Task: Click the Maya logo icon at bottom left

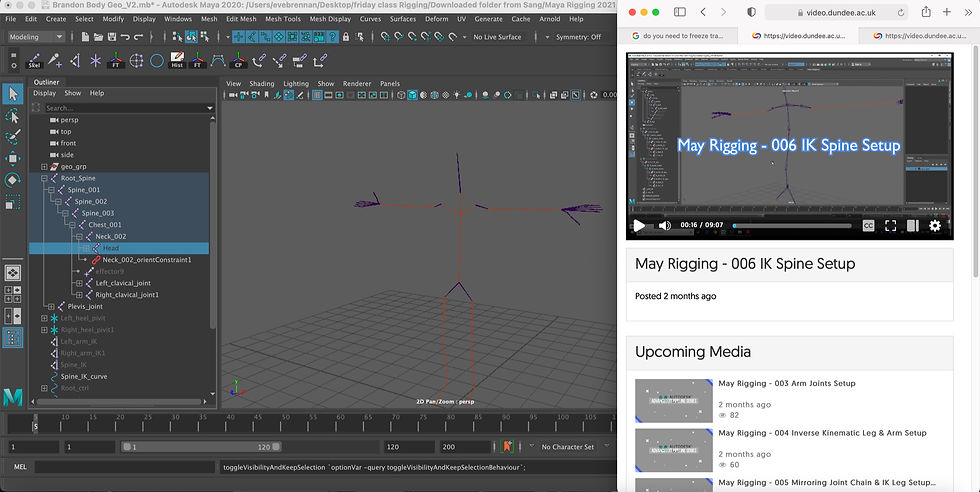Action: pos(12,397)
